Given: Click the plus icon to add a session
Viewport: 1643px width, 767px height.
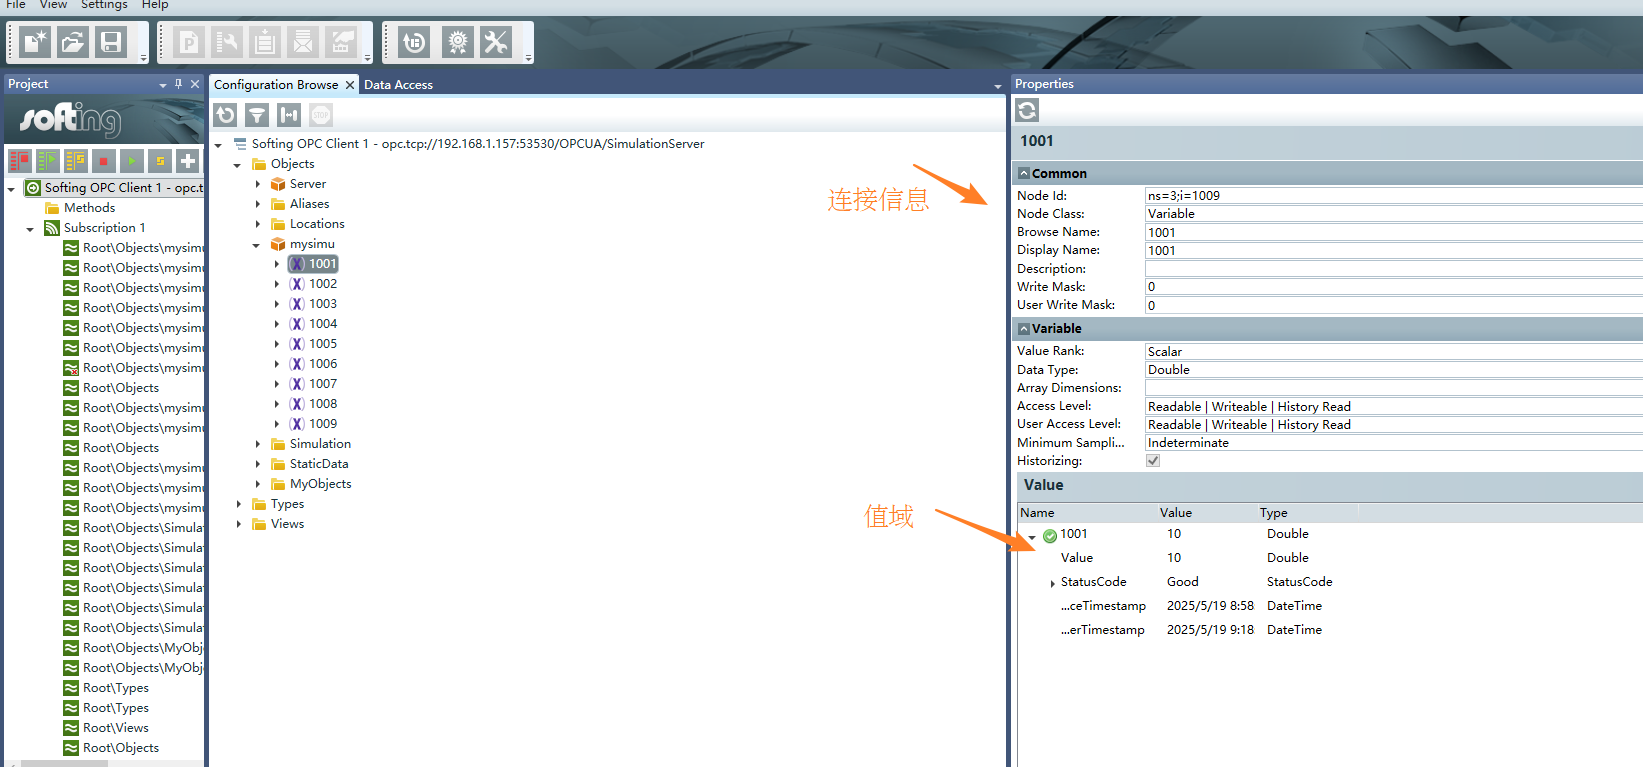Looking at the screenshot, I should coord(187,160).
